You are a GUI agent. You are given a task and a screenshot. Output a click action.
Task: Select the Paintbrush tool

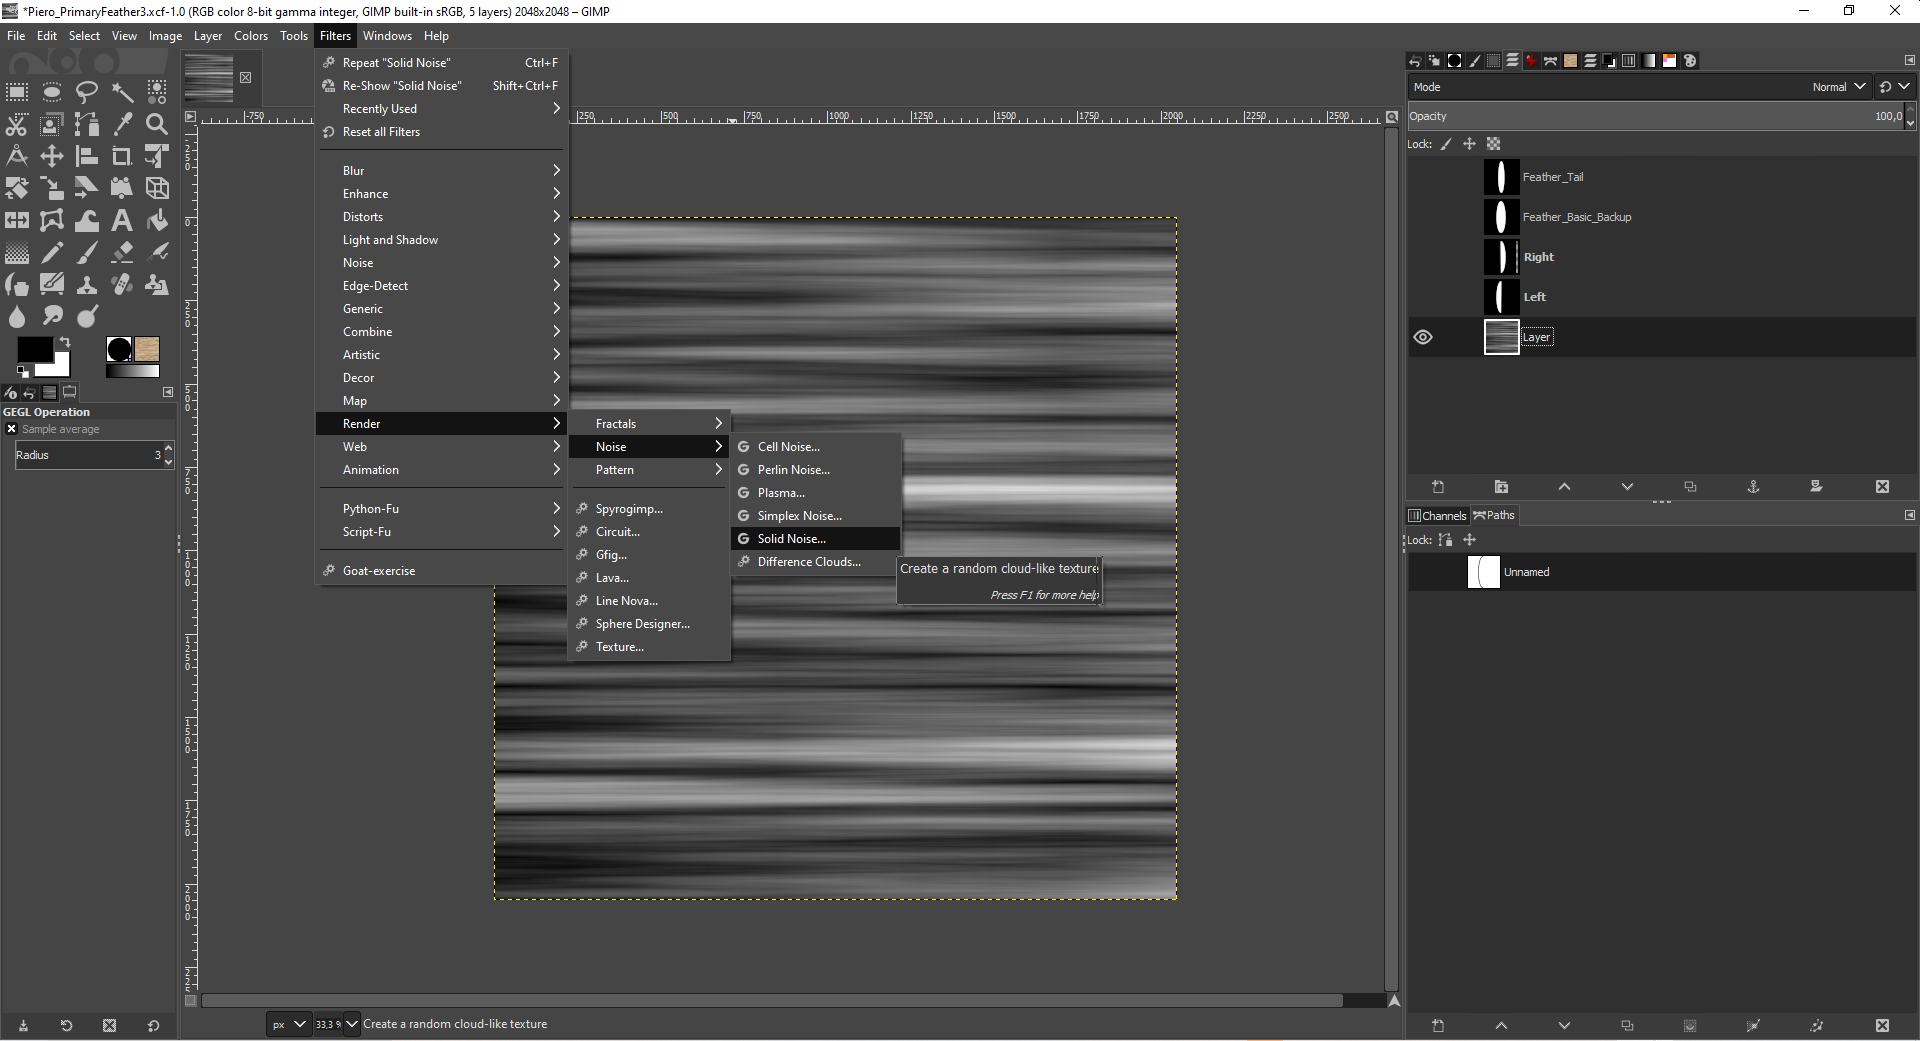pos(86,252)
